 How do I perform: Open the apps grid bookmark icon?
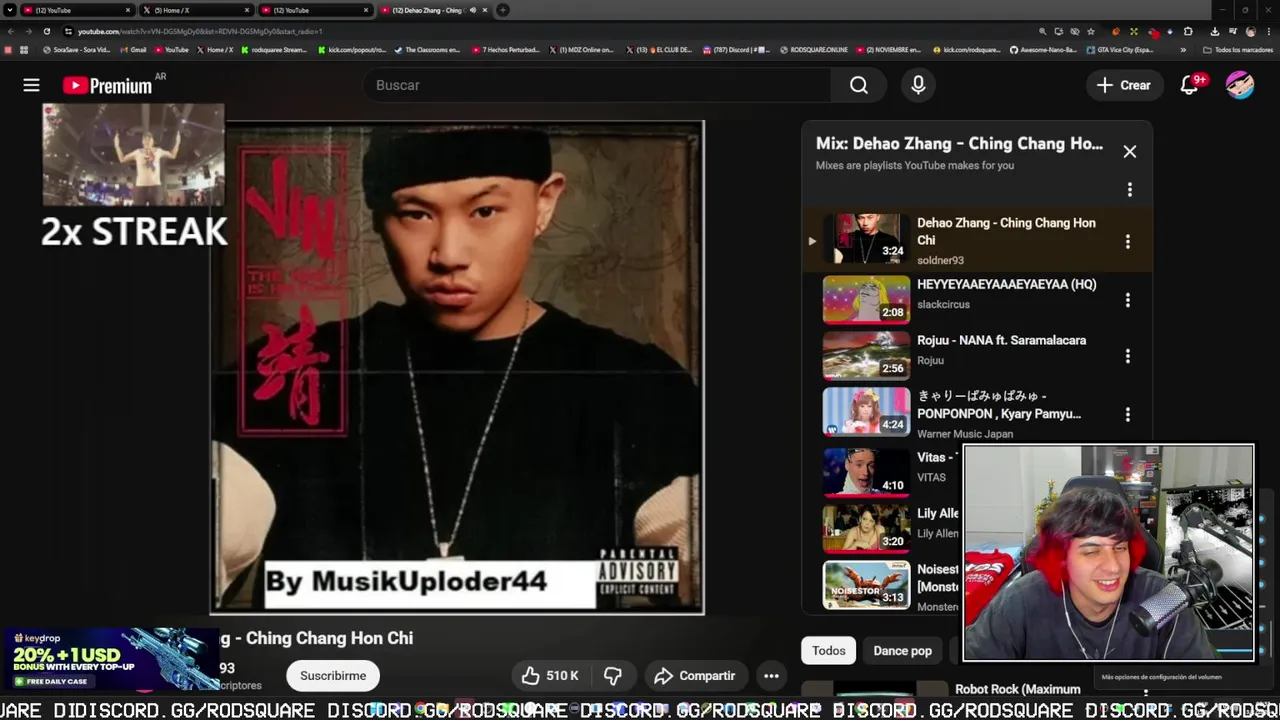pos(24,50)
